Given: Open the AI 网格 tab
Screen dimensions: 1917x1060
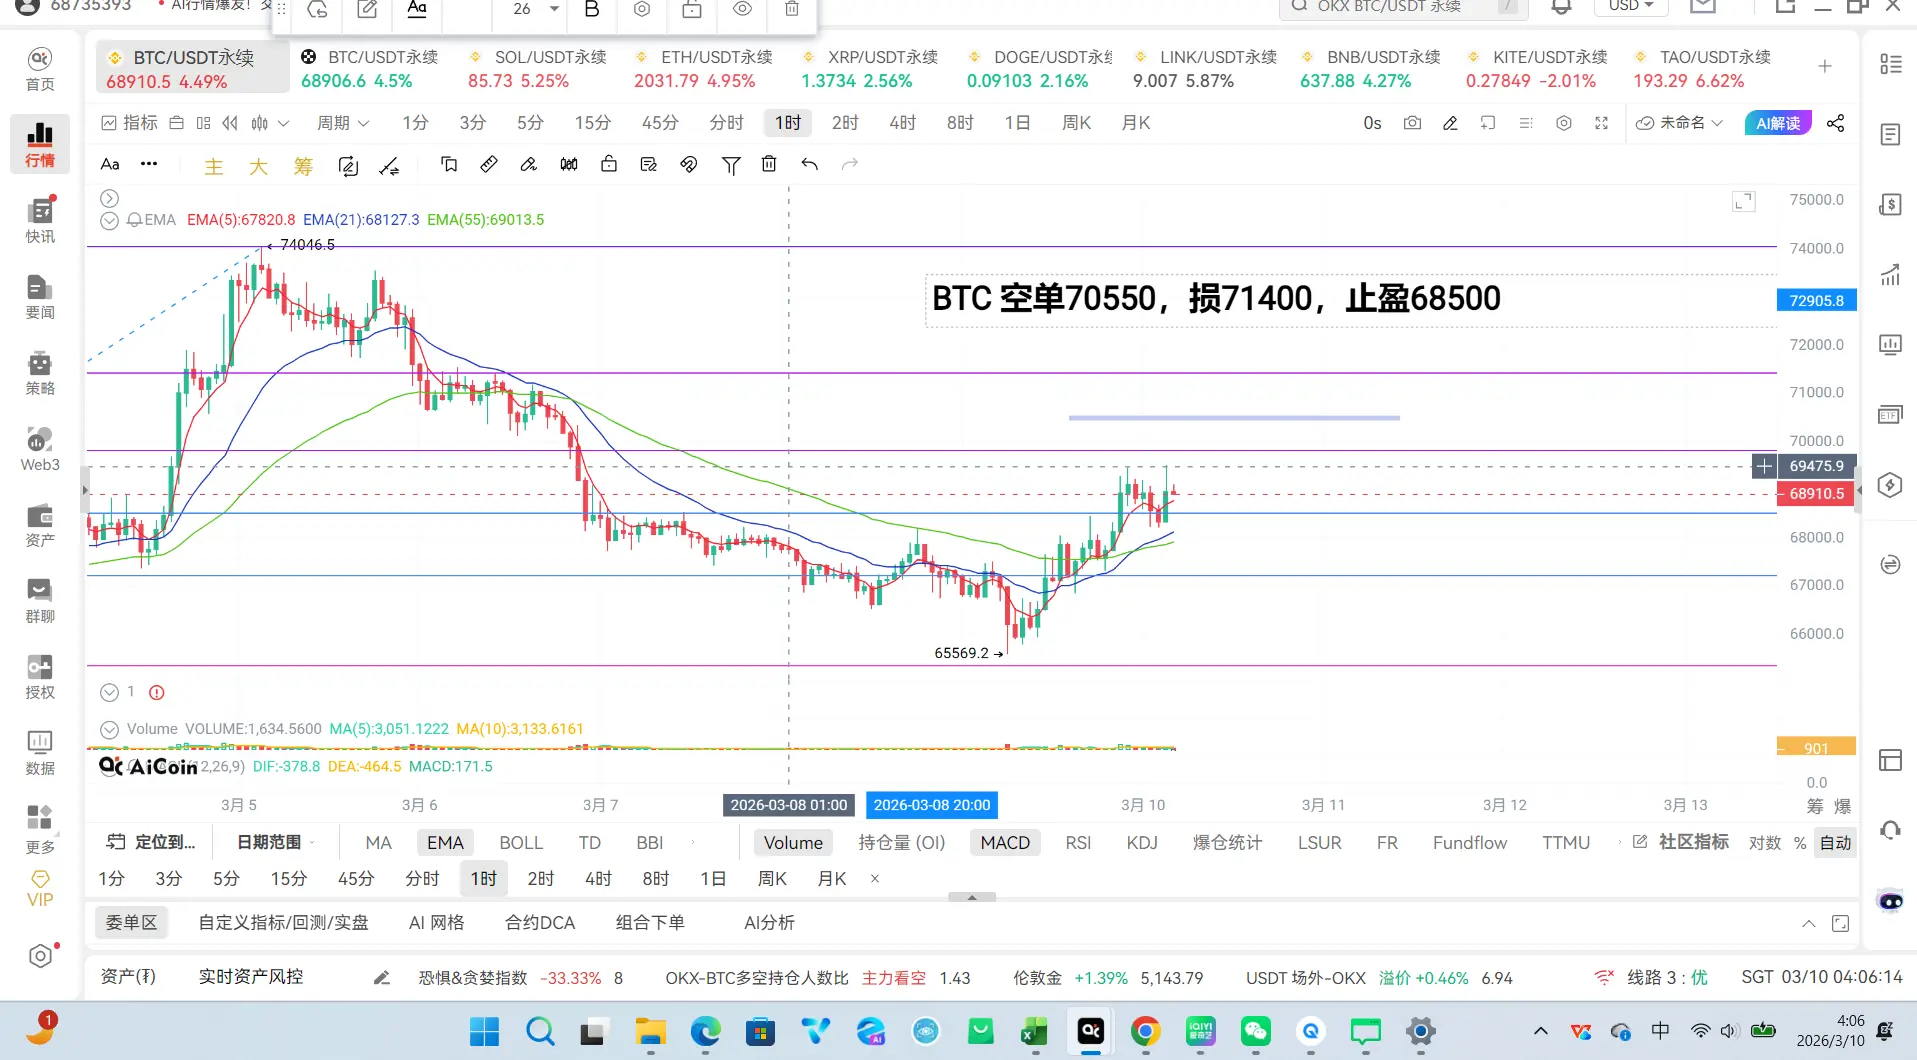Looking at the screenshot, I should point(436,923).
